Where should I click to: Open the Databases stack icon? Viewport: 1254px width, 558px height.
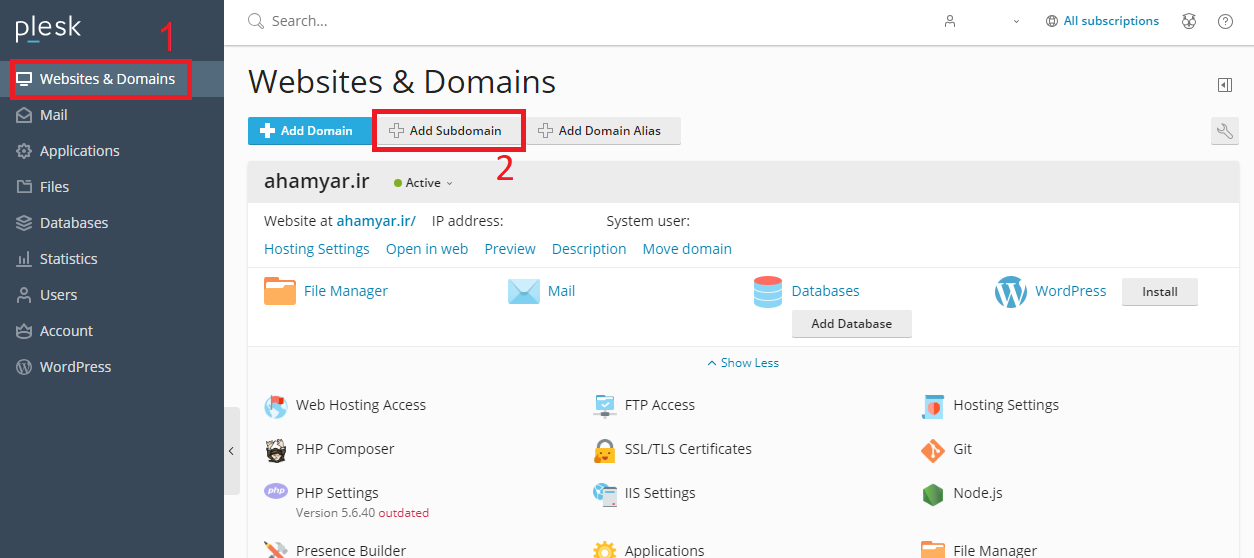click(x=768, y=291)
